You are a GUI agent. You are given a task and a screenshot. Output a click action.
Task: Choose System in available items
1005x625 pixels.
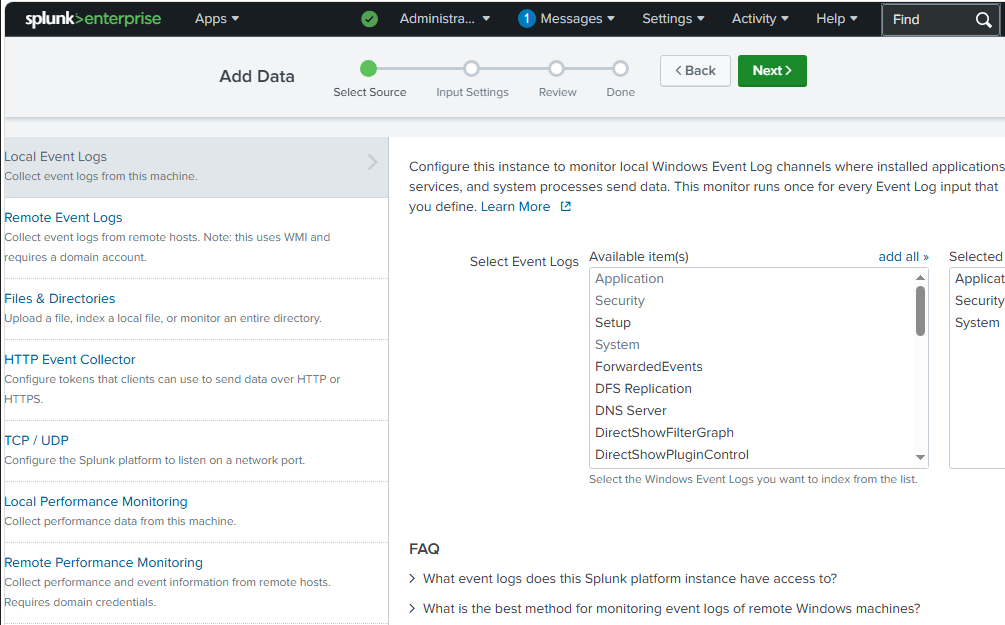(x=752, y=345)
